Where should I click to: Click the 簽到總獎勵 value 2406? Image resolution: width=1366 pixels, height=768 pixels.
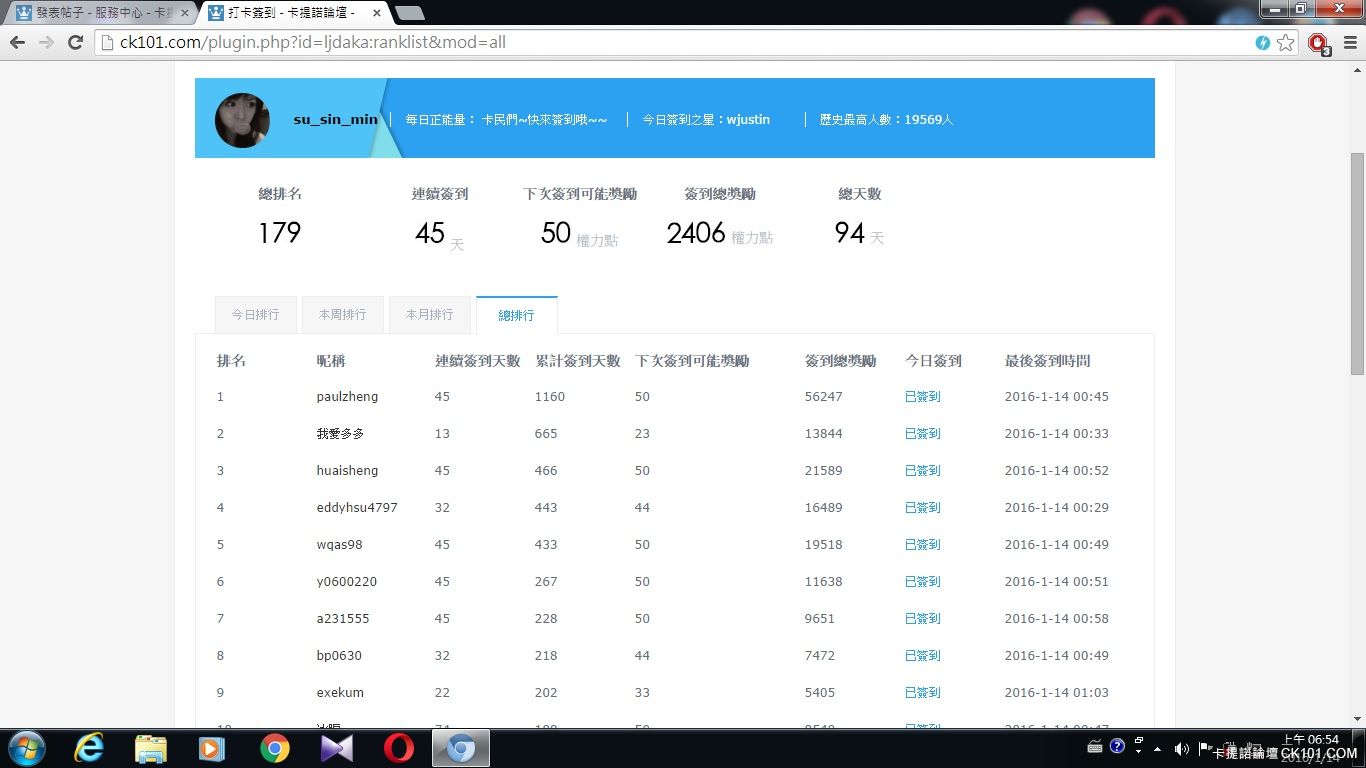click(696, 233)
